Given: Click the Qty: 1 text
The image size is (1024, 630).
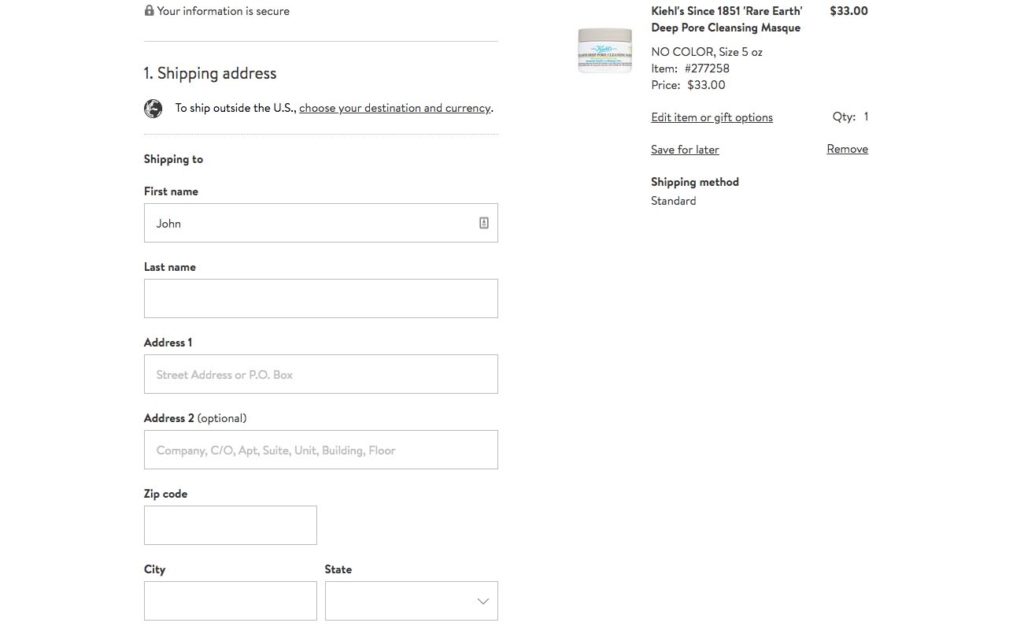Looking at the screenshot, I should [850, 117].
